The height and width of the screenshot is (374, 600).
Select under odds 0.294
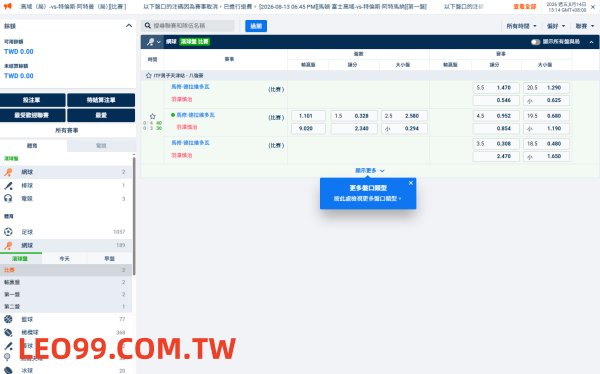point(404,129)
